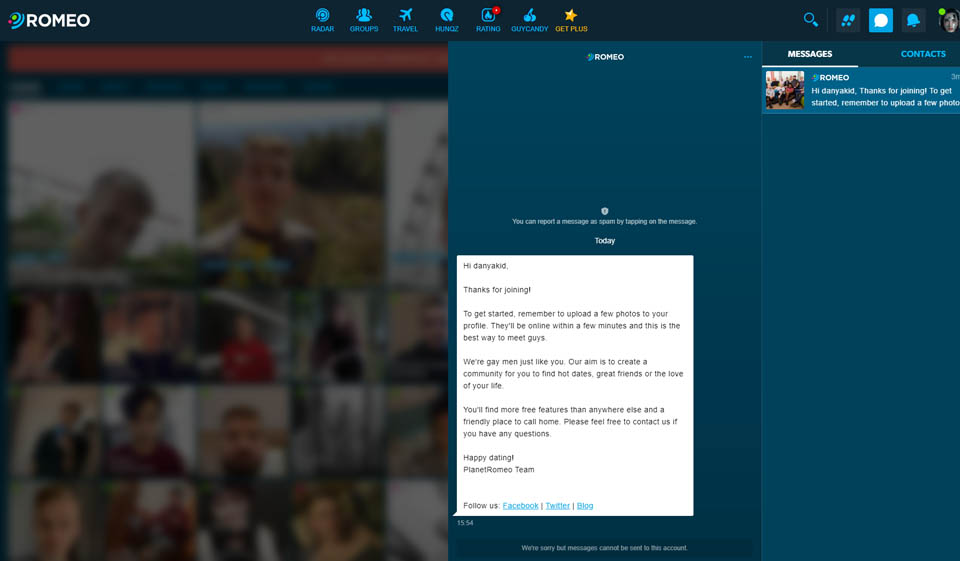
Task: Click the ROMEO logo to go home
Action: tap(49, 20)
